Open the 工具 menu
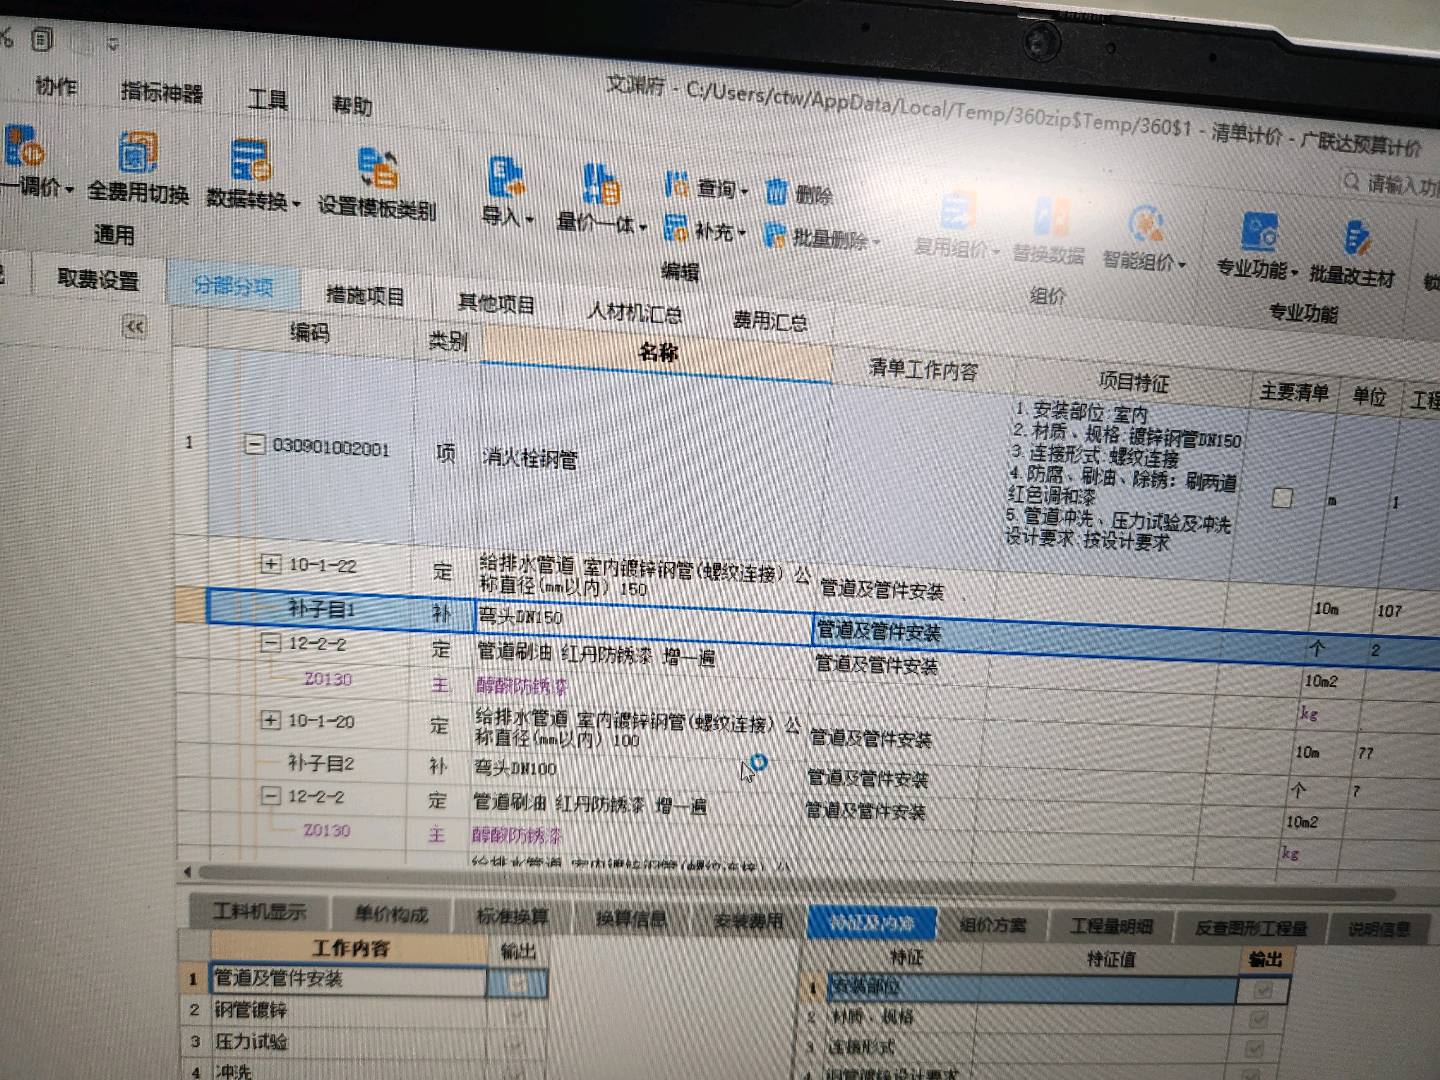Image resolution: width=1440 pixels, height=1080 pixels. tap(268, 98)
